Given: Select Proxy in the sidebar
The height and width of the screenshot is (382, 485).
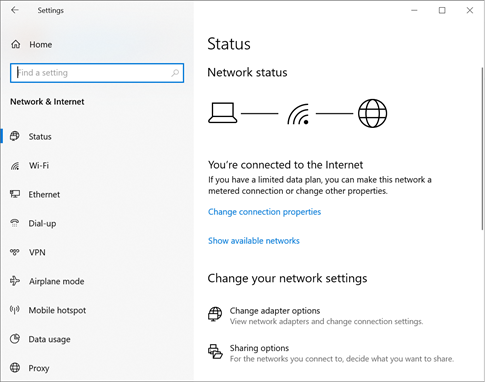Looking at the screenshot, I should click(39, 369).
